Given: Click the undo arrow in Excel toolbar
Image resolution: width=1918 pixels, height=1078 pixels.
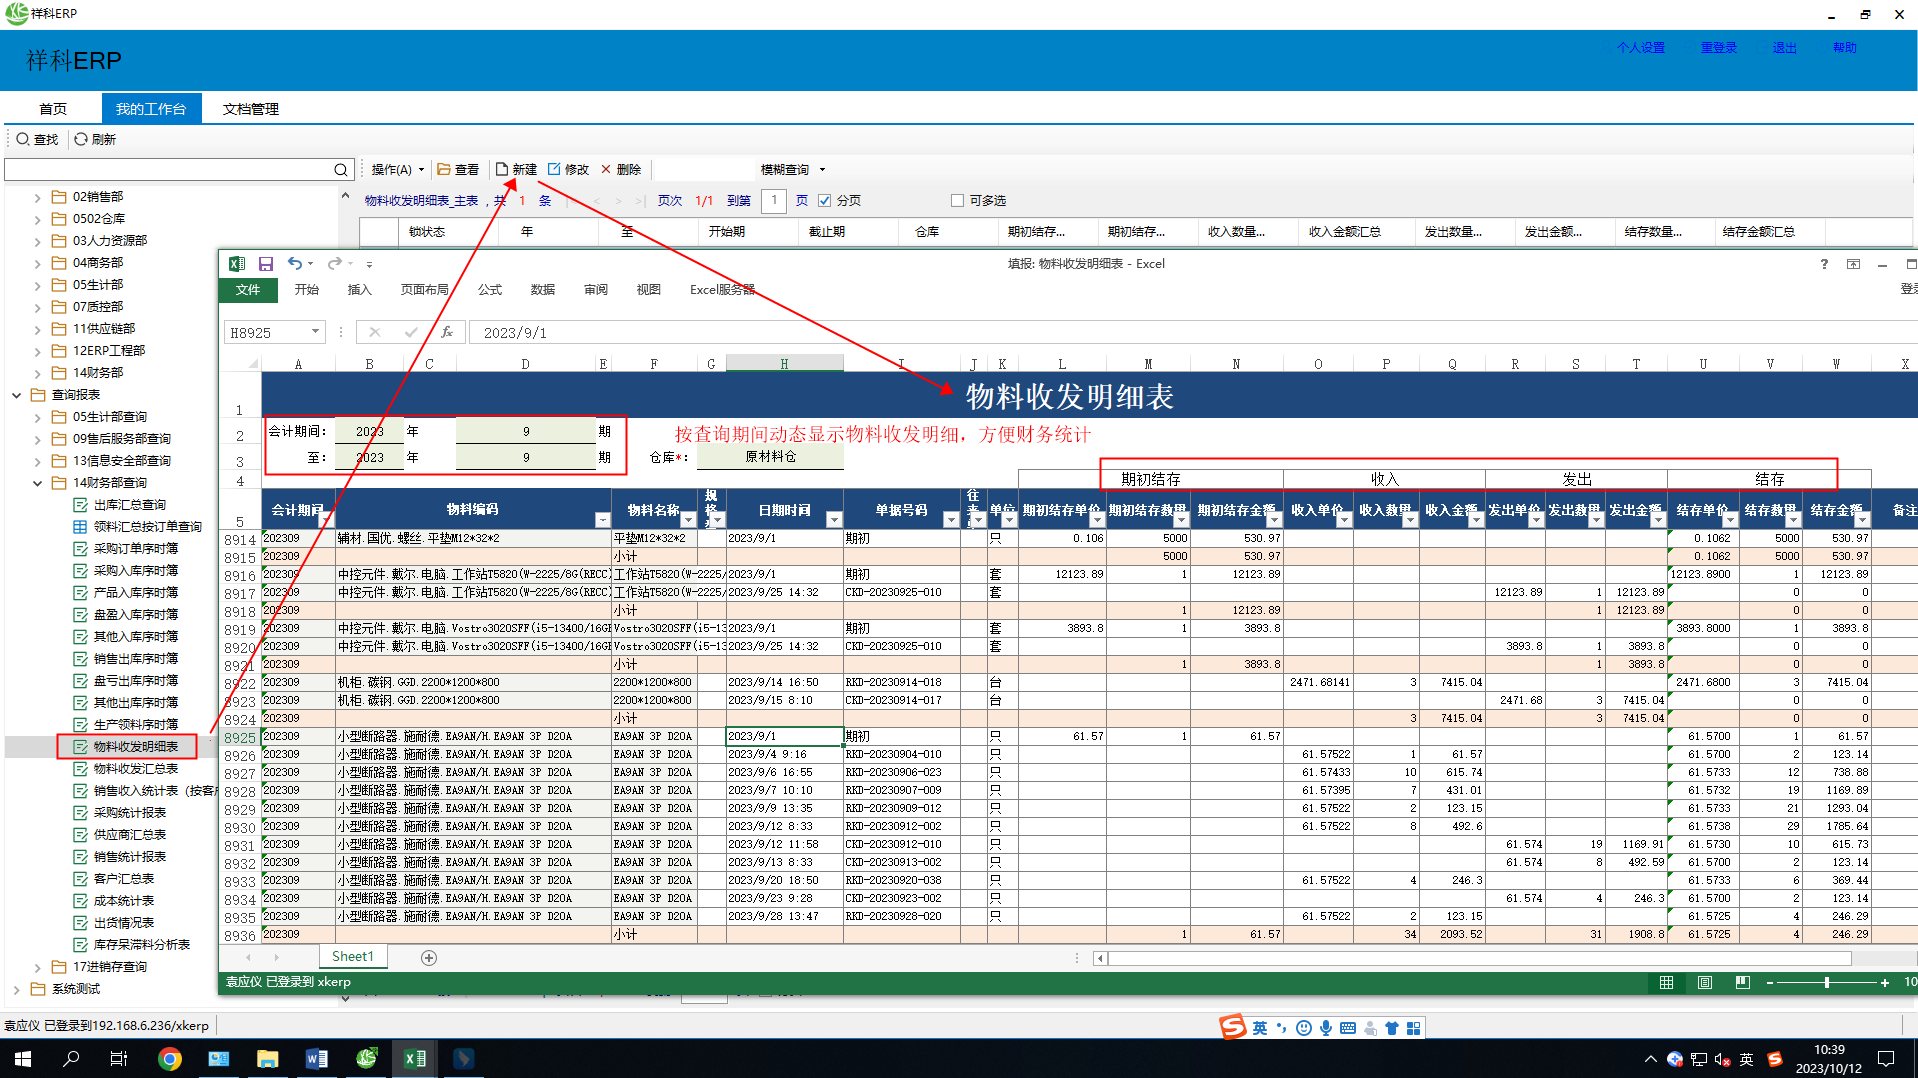Looking at the screenshot, I should point(294,264).
